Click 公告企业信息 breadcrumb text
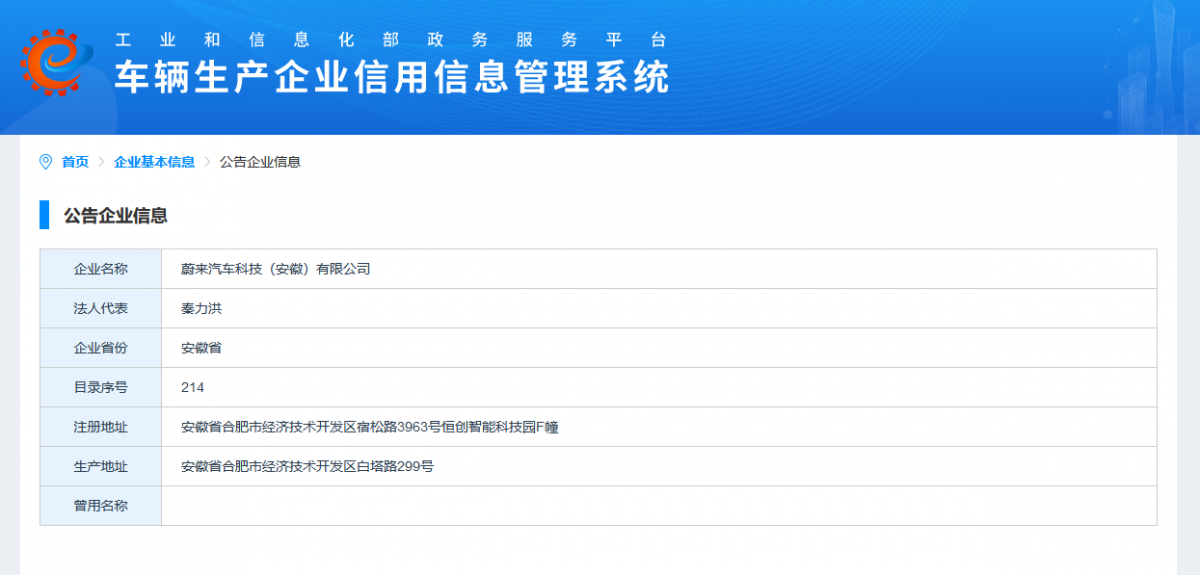Image resolution: width=1200 pixels, height=575 pixels. pos(260,162)
